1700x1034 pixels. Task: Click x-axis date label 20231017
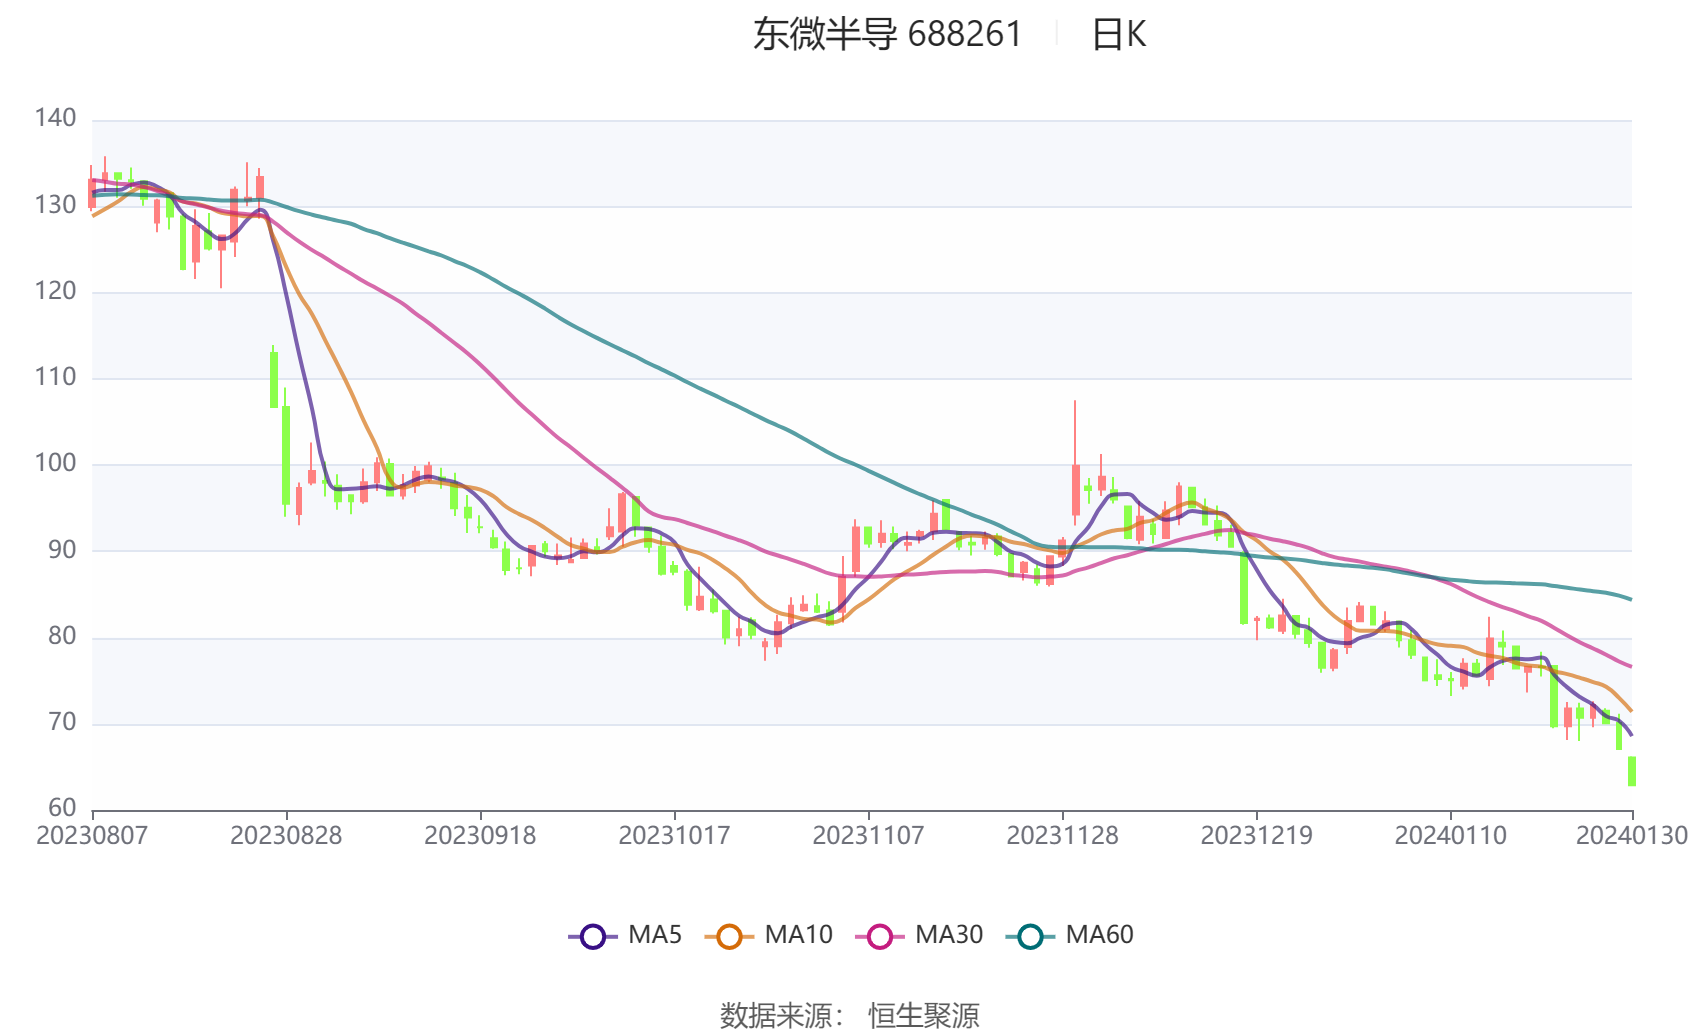click(674, 836)
